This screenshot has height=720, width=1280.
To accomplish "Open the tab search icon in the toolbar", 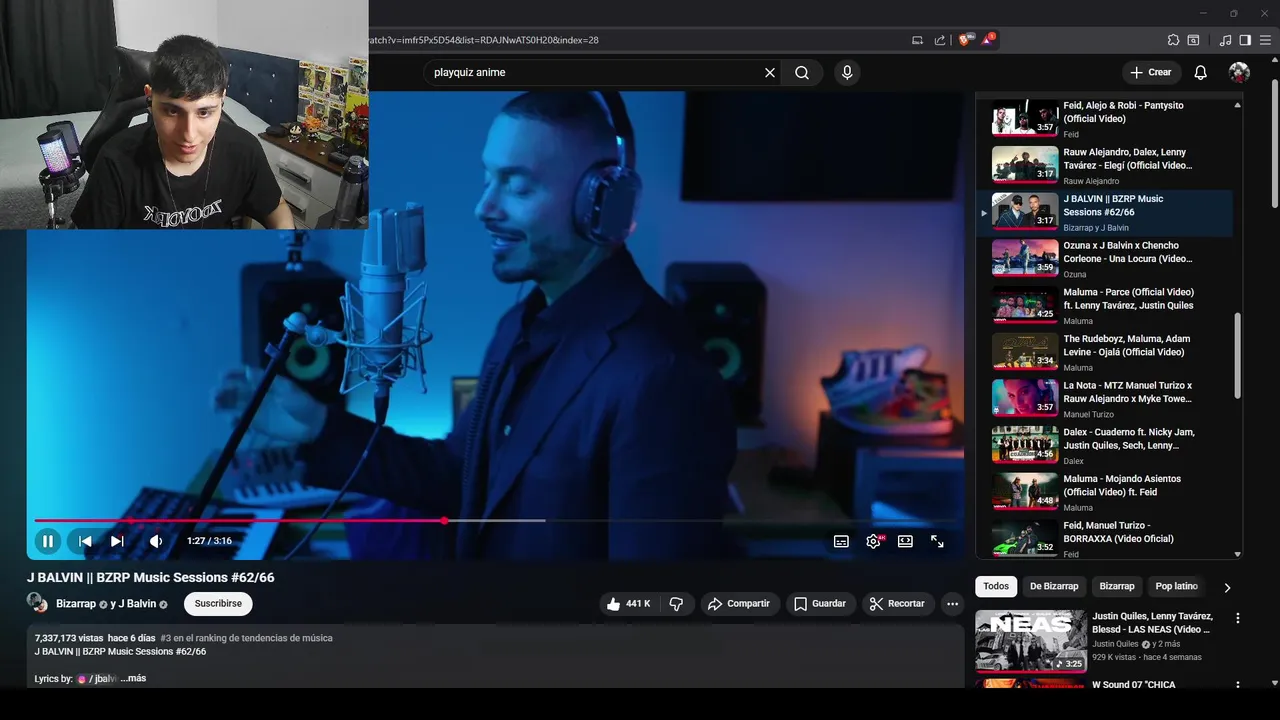I will pyautogui.click(x=1193, y=40).
